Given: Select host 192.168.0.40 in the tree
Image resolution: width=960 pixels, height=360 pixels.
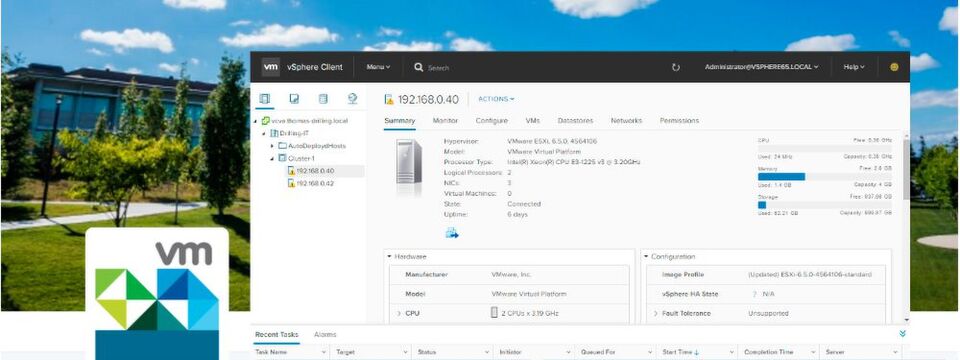Looking at the screenshot, I should (x=315, y=171).
